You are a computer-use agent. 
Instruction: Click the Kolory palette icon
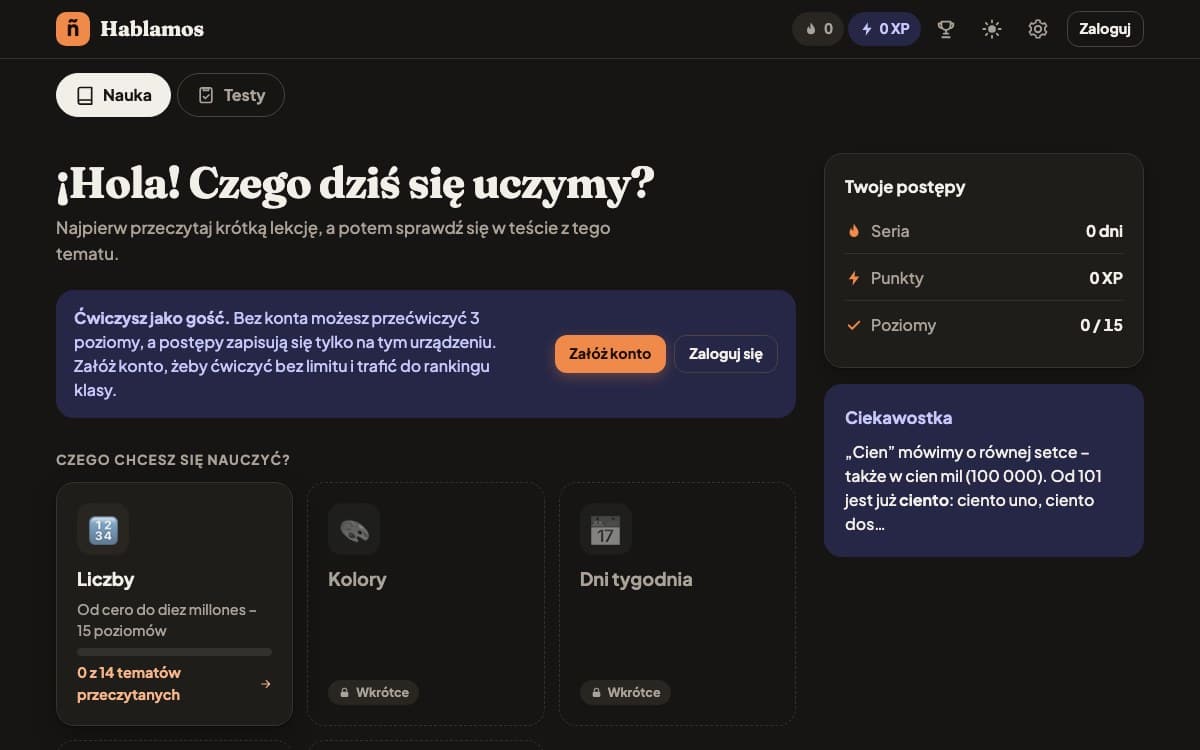click(354, 529)
